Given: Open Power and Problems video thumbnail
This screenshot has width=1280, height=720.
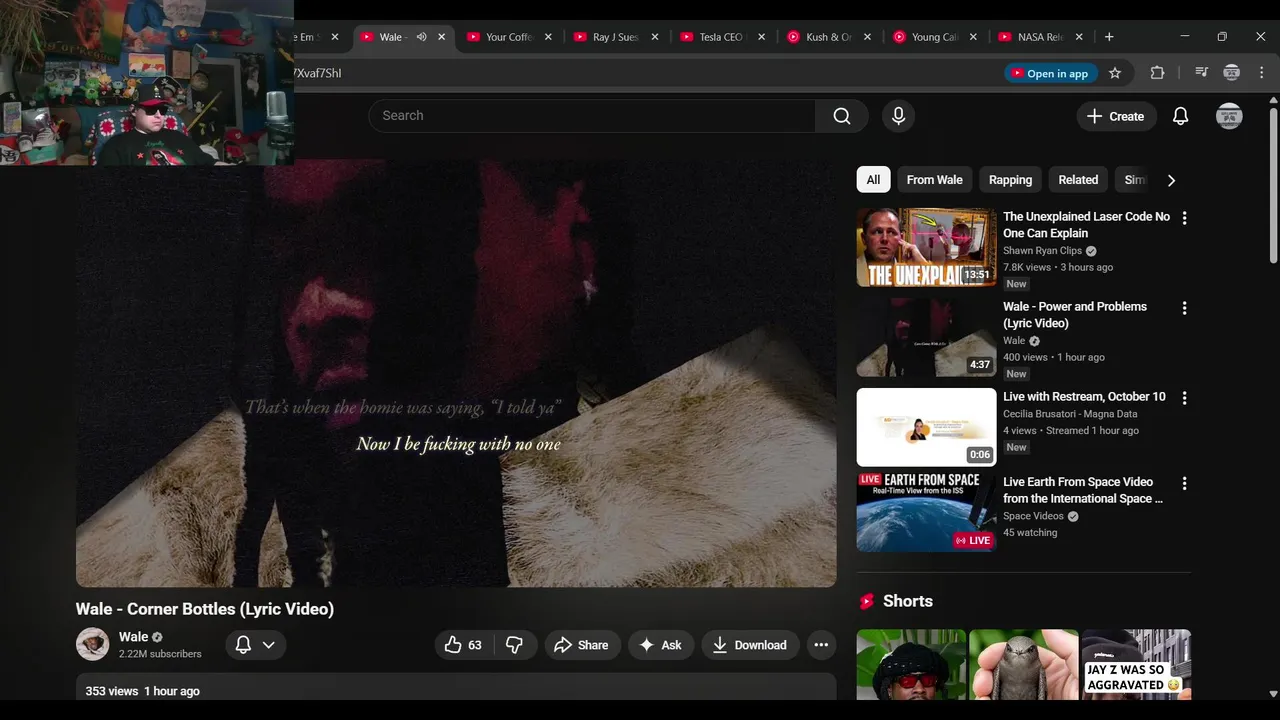Looking at the screenshot, I should (926, 337).
